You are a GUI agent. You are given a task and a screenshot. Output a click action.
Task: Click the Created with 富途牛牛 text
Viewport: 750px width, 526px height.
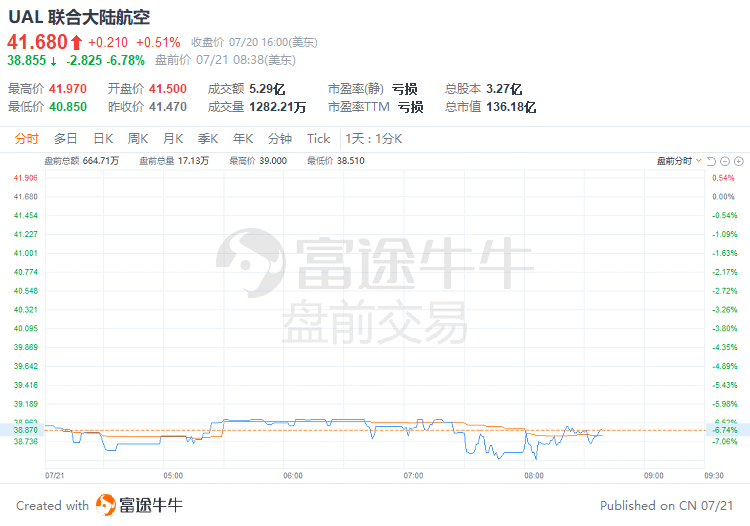tap(99, 505)
